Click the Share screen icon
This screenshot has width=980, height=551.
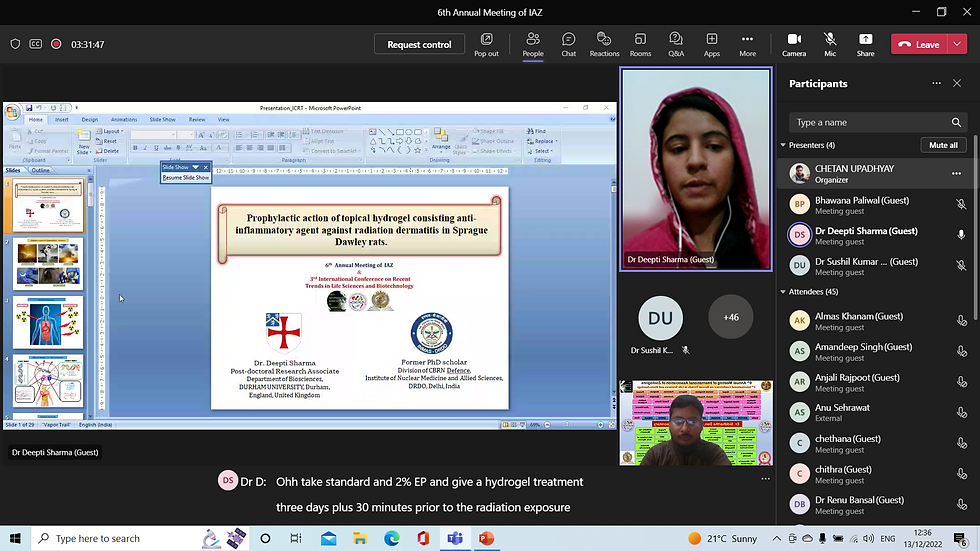(865, 44)
